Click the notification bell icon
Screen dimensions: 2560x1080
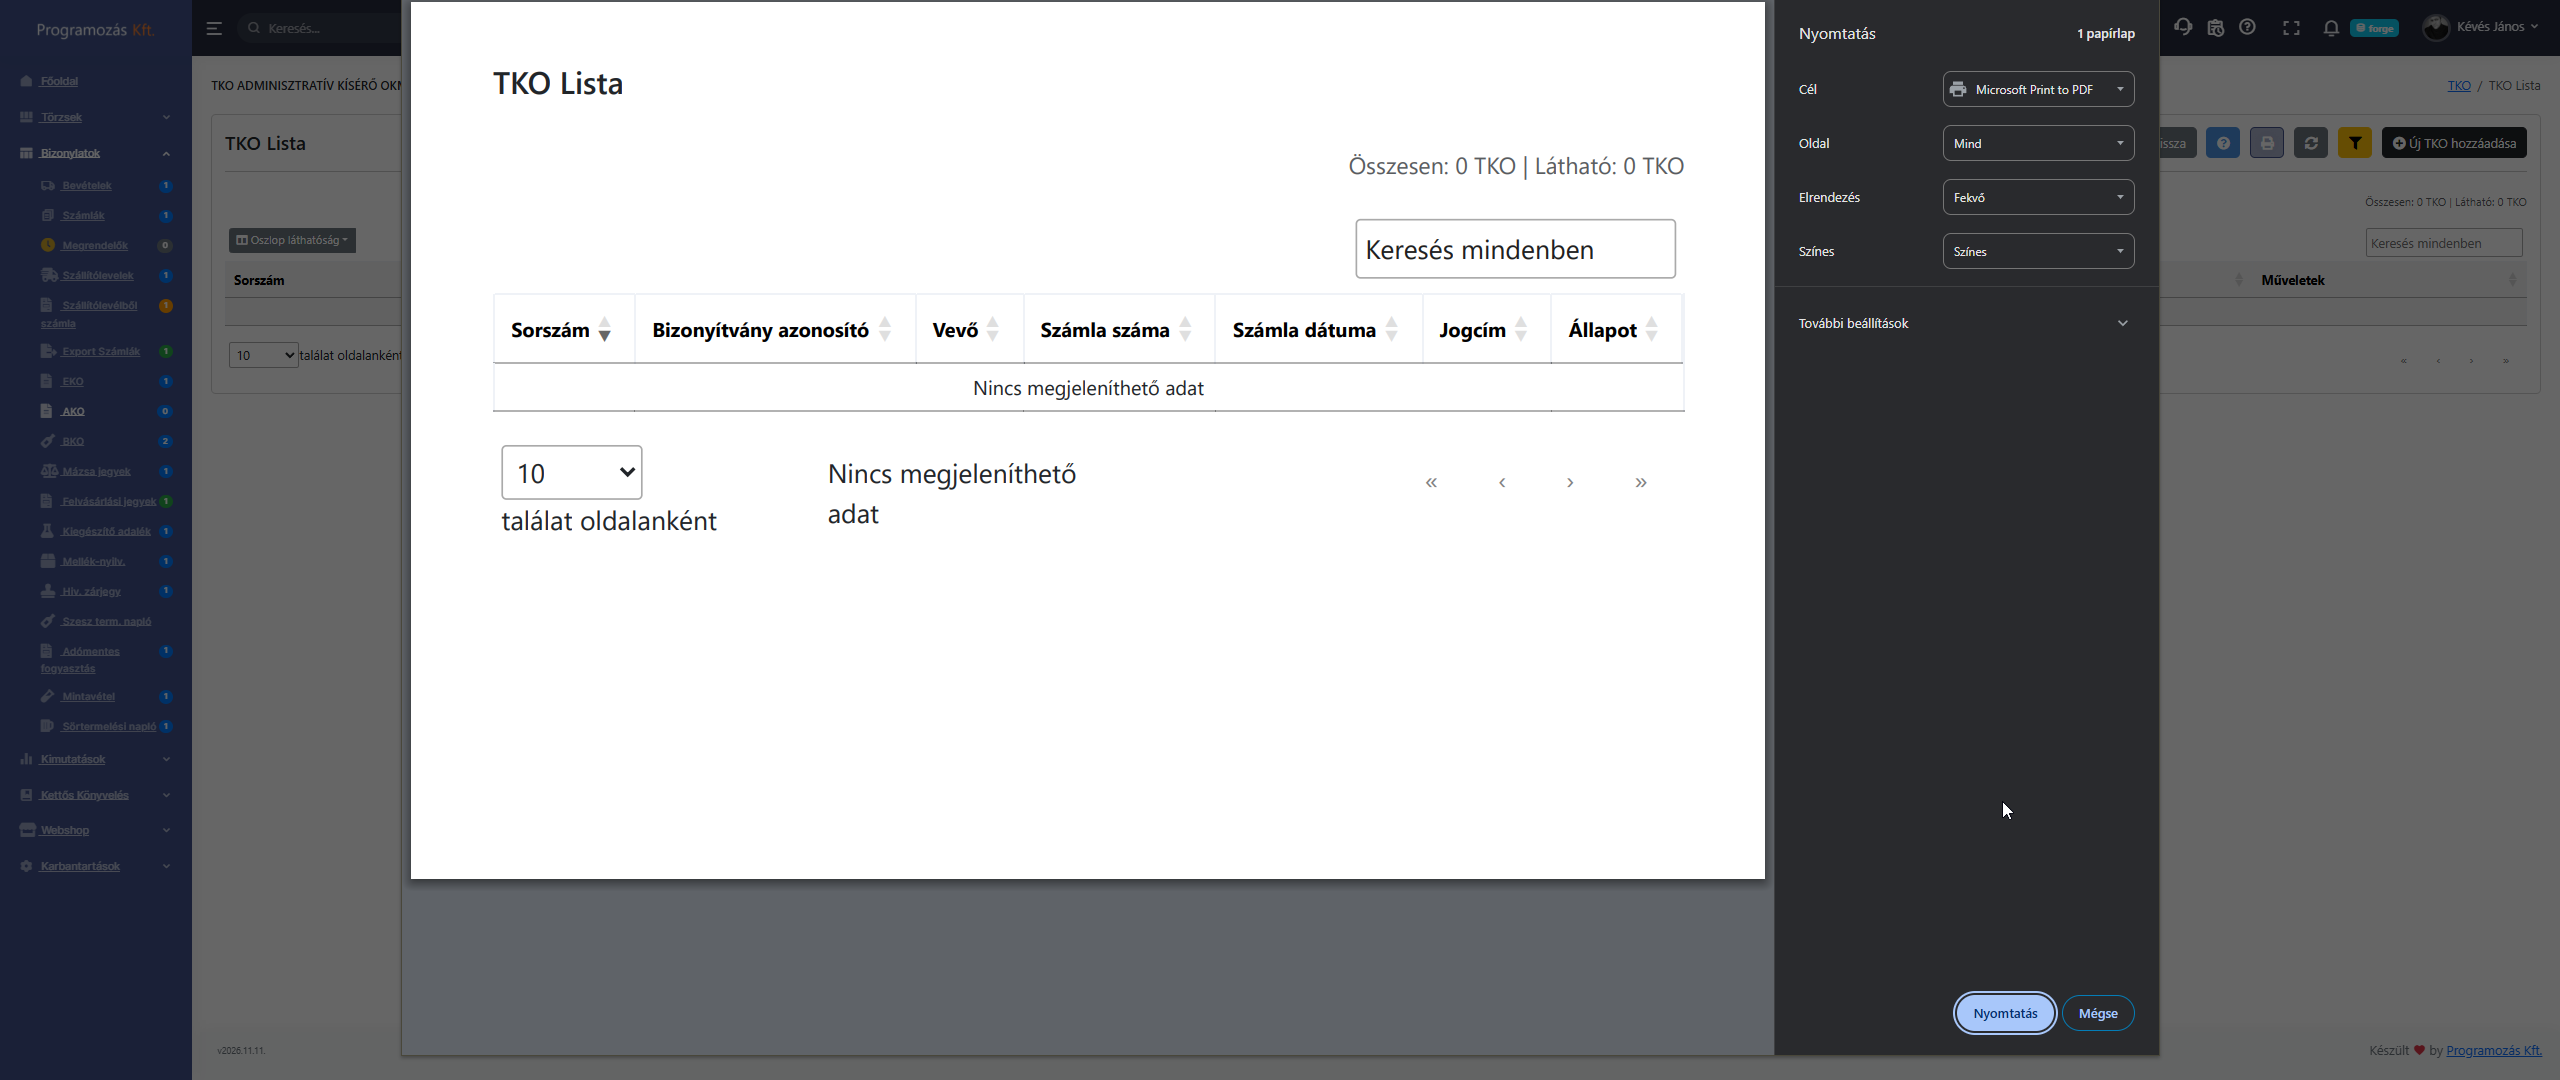coord(2331,28)
